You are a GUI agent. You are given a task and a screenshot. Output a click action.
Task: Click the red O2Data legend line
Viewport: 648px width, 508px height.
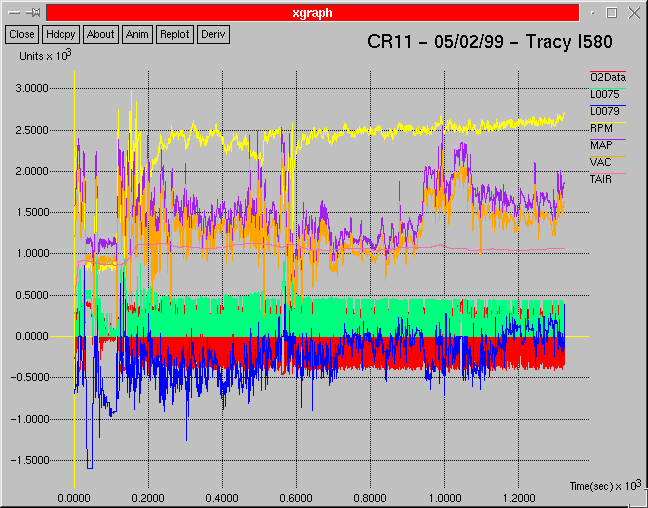(608, 72)
